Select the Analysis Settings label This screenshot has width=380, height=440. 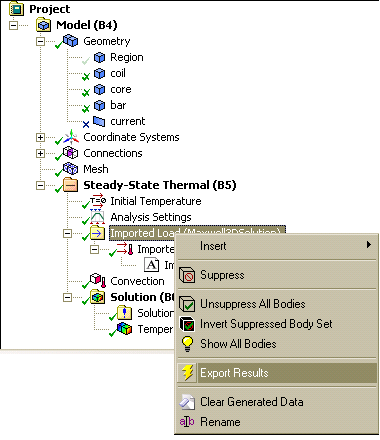(151, 217)
